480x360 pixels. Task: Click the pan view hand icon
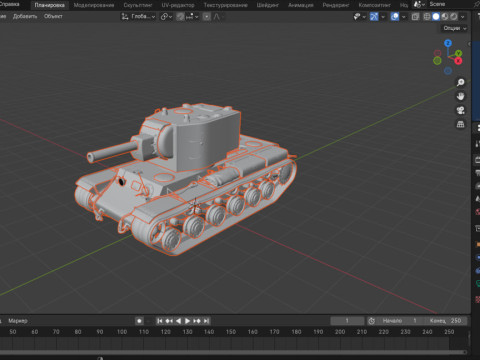coord(461,96)
